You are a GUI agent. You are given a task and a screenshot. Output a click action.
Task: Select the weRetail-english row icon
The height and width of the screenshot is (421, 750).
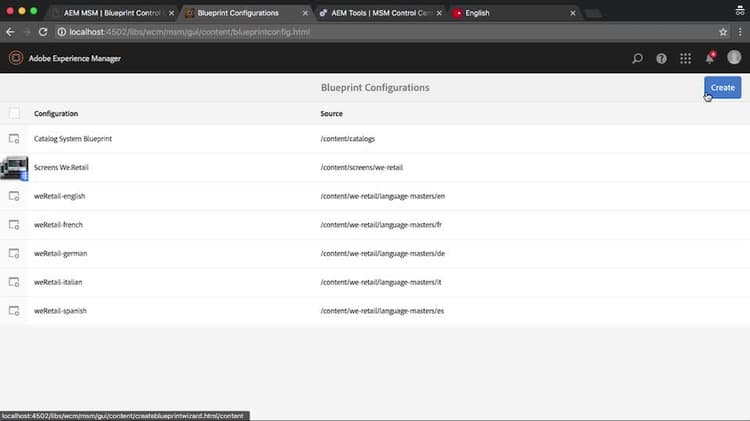[14, 196]
